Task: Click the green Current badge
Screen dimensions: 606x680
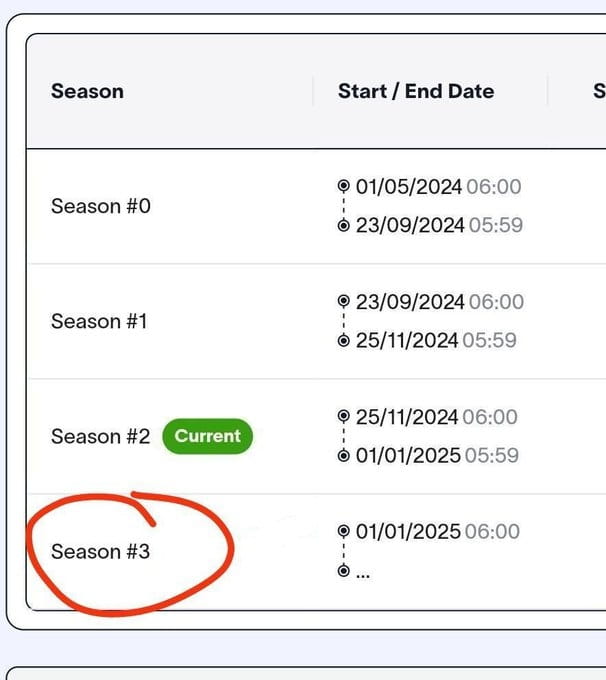Action: (x=208, y=436)
